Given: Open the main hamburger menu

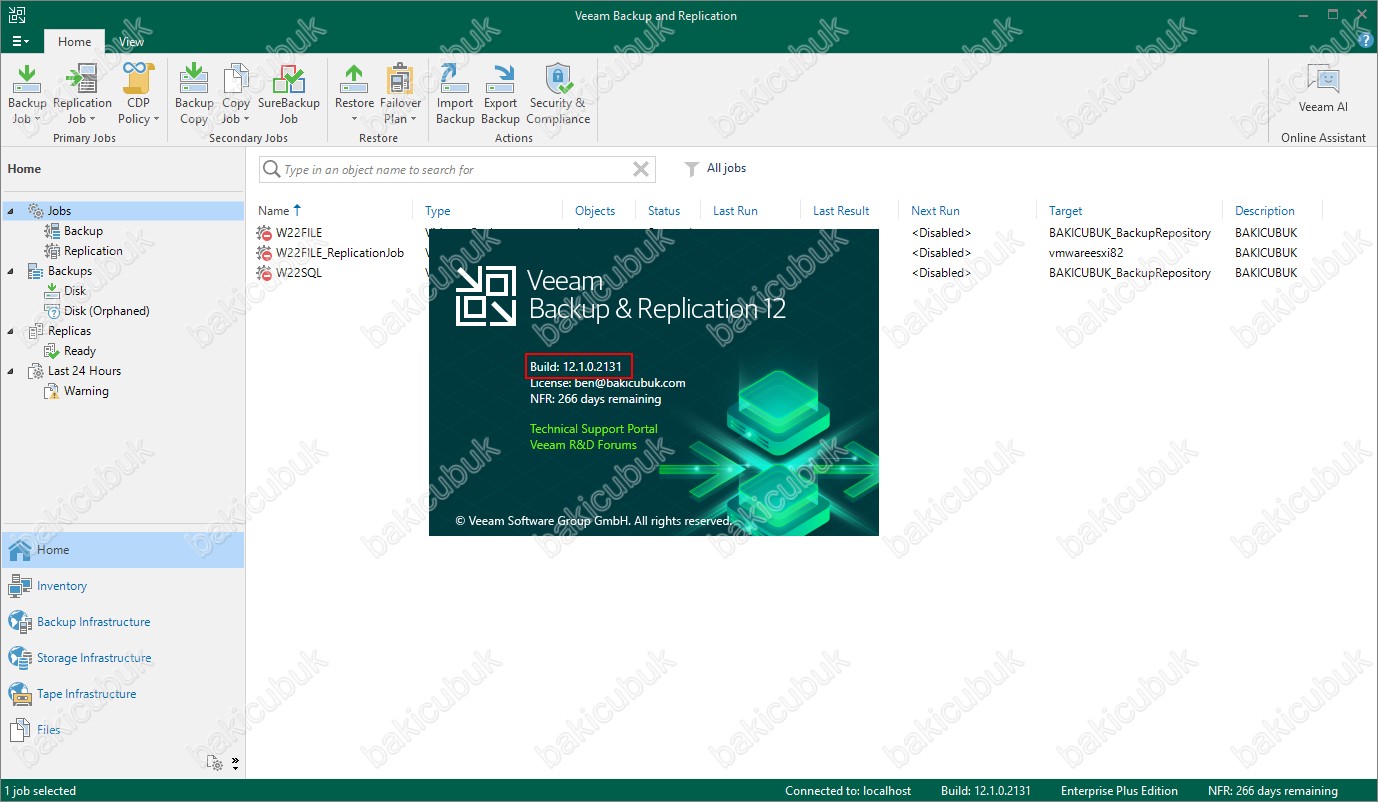Looking at the screenshot, I should 20,41.
